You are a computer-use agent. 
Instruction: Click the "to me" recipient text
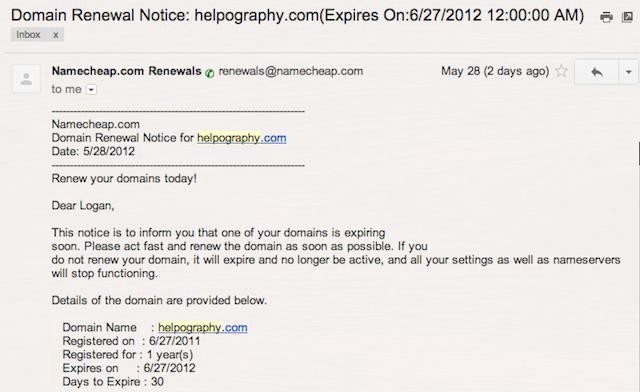(67, 89)
